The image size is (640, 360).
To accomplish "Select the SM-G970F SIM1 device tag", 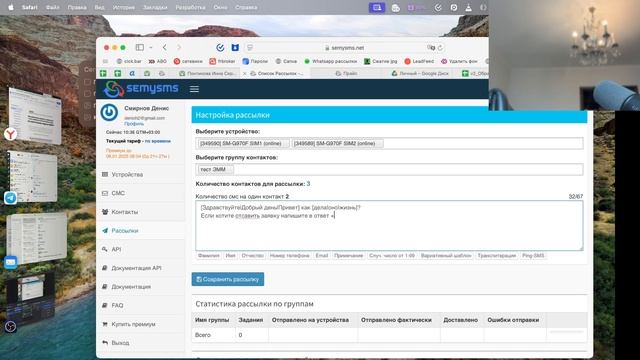I will (x=243, y=143).
